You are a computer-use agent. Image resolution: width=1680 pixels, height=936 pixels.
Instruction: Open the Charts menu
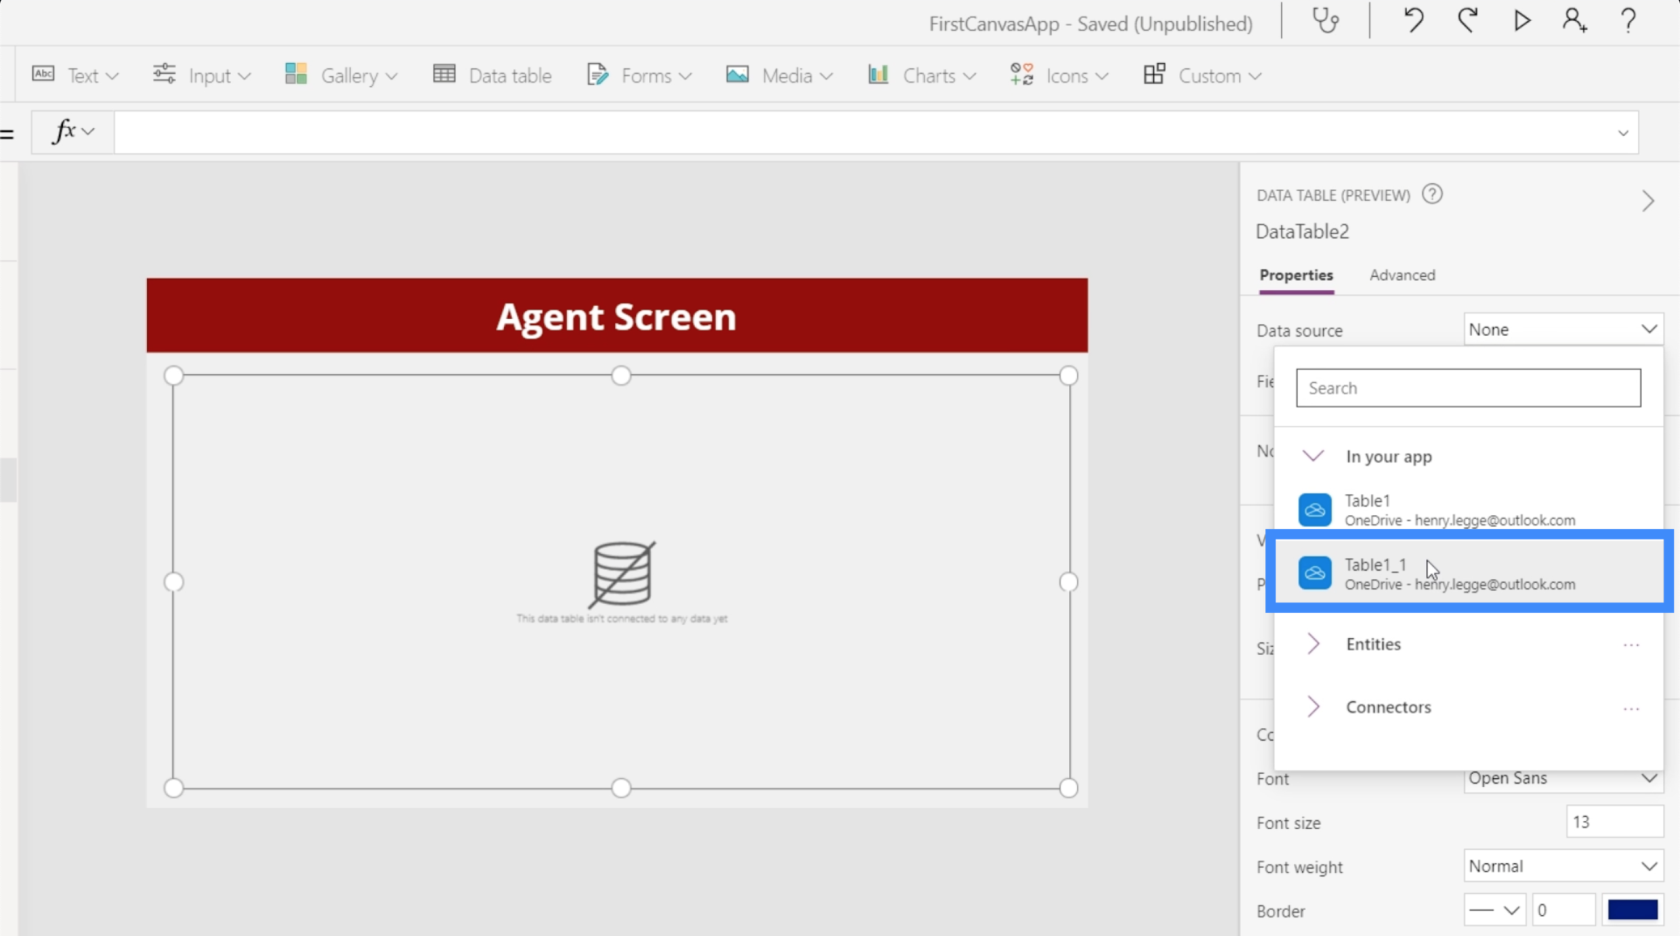[921, 75]
